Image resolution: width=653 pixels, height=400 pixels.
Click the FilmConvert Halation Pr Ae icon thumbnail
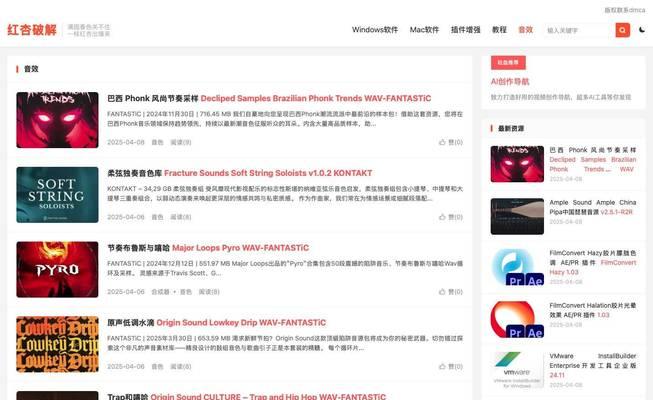pyautogui.click(x=517, y=319)
